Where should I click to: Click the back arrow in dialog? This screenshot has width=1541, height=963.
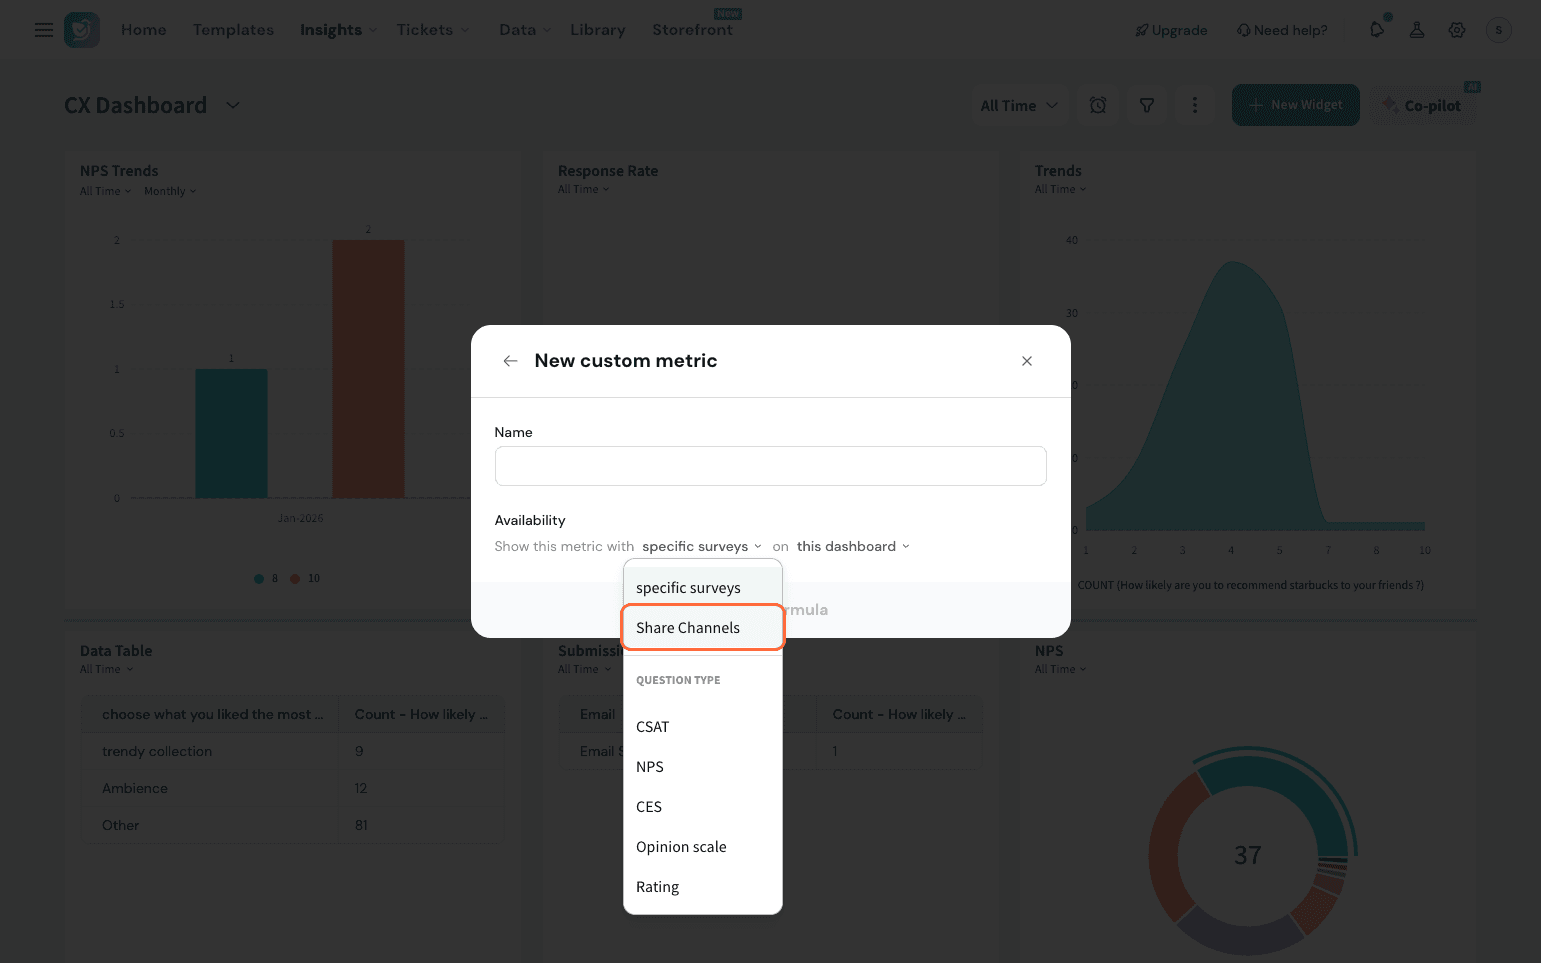coord(510,361)
